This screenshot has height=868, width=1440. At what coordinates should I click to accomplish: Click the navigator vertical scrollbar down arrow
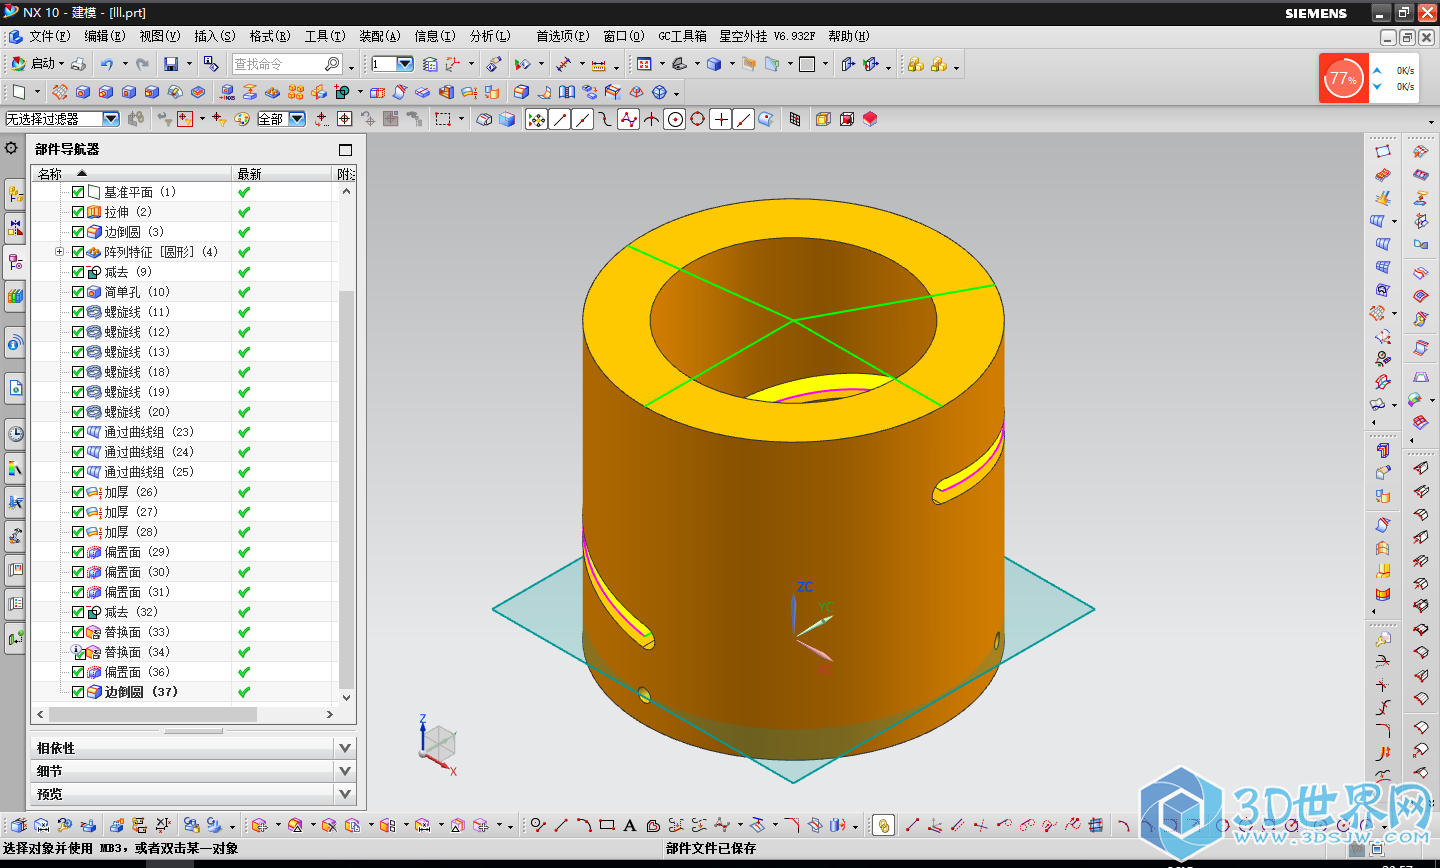coord(347,697)
